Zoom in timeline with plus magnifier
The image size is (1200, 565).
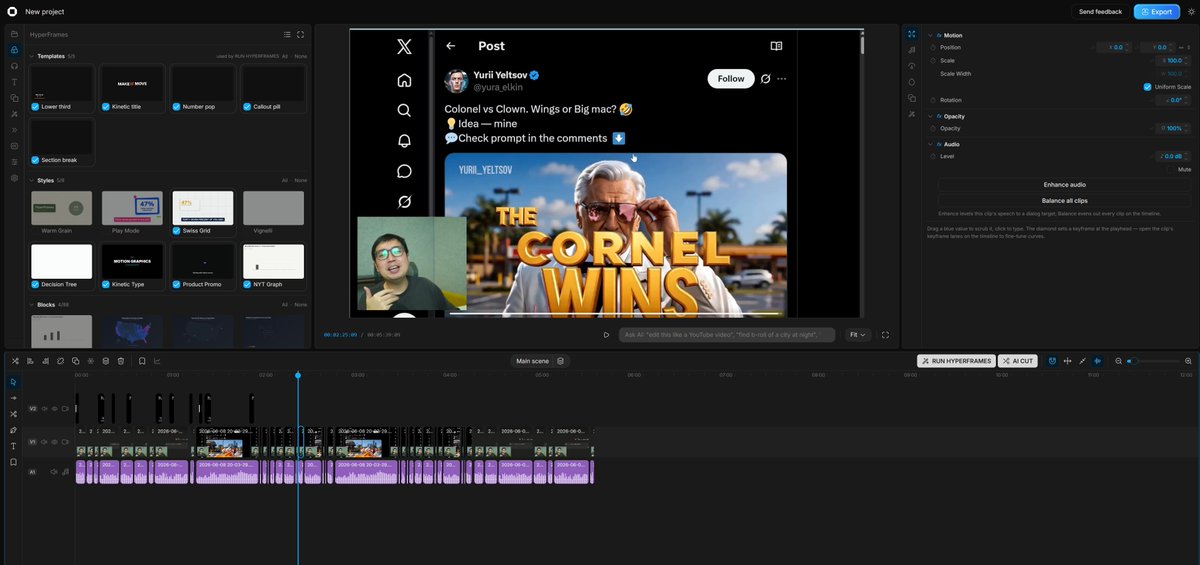tap(1188, 361)
